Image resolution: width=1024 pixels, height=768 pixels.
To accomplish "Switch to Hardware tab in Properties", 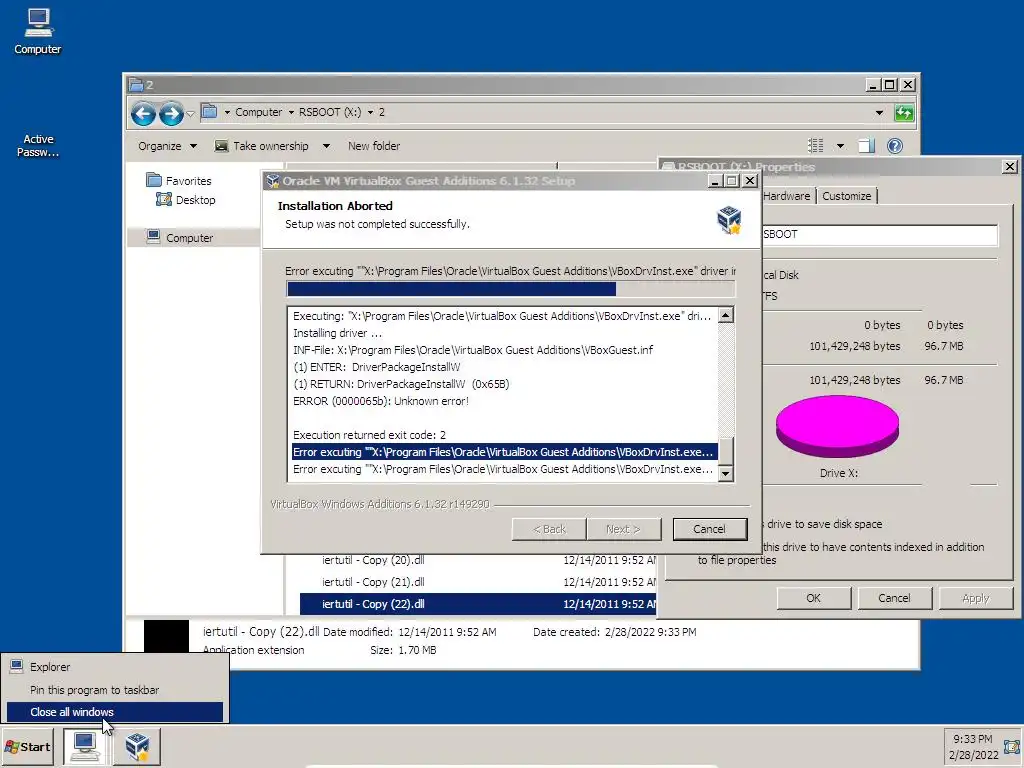I will click(x=786, y=196).
